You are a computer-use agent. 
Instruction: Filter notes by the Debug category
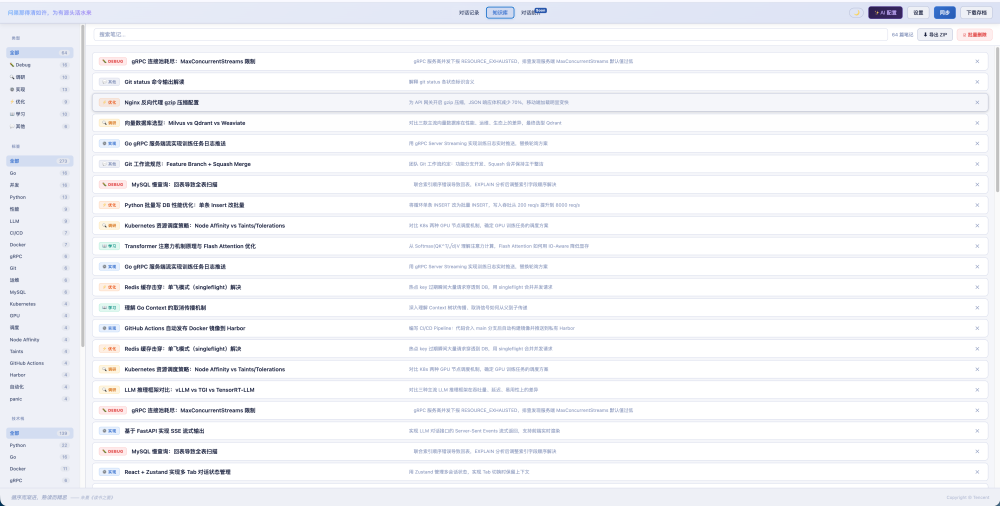tap(40, 65)
